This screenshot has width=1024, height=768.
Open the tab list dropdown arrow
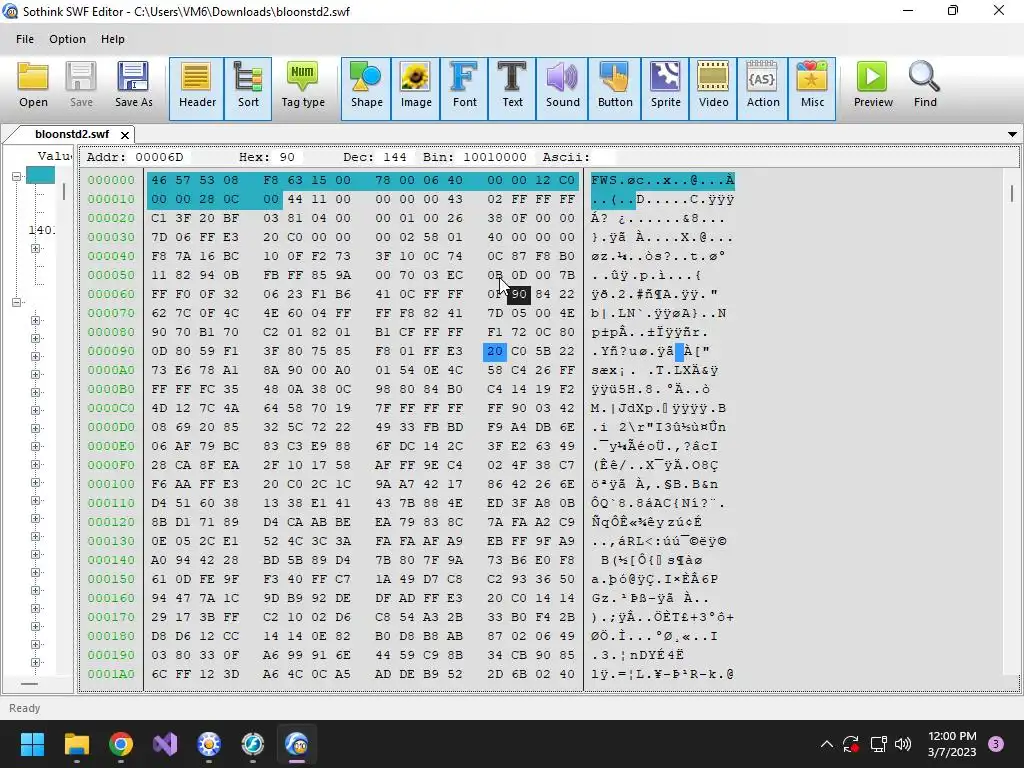click(x=1012, y=135)
